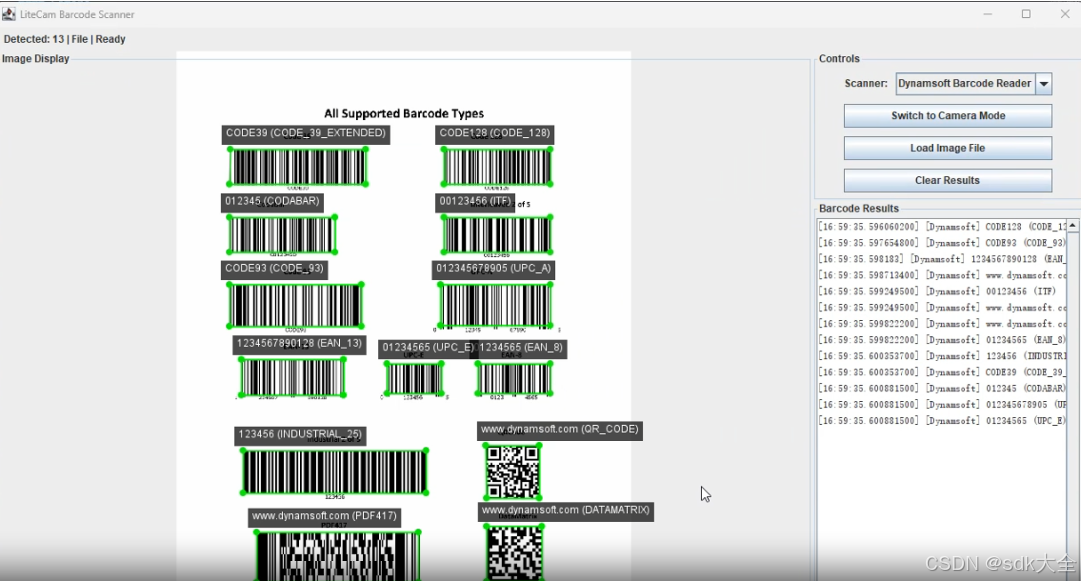Select the result line containing EAN_8
The image size is (1081, 581).
942,340
